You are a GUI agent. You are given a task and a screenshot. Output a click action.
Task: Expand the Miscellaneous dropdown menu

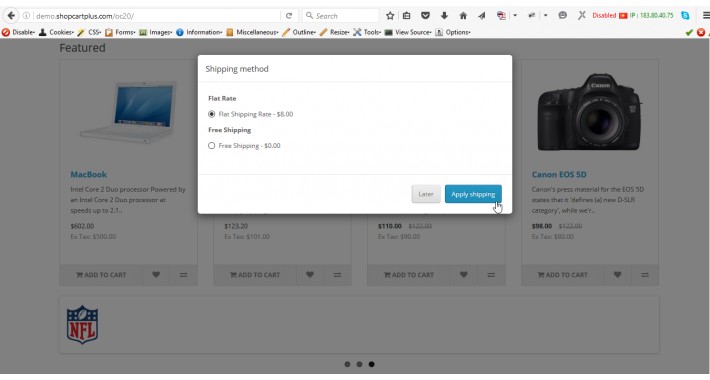pyautogui.click(x=252, y=32)
